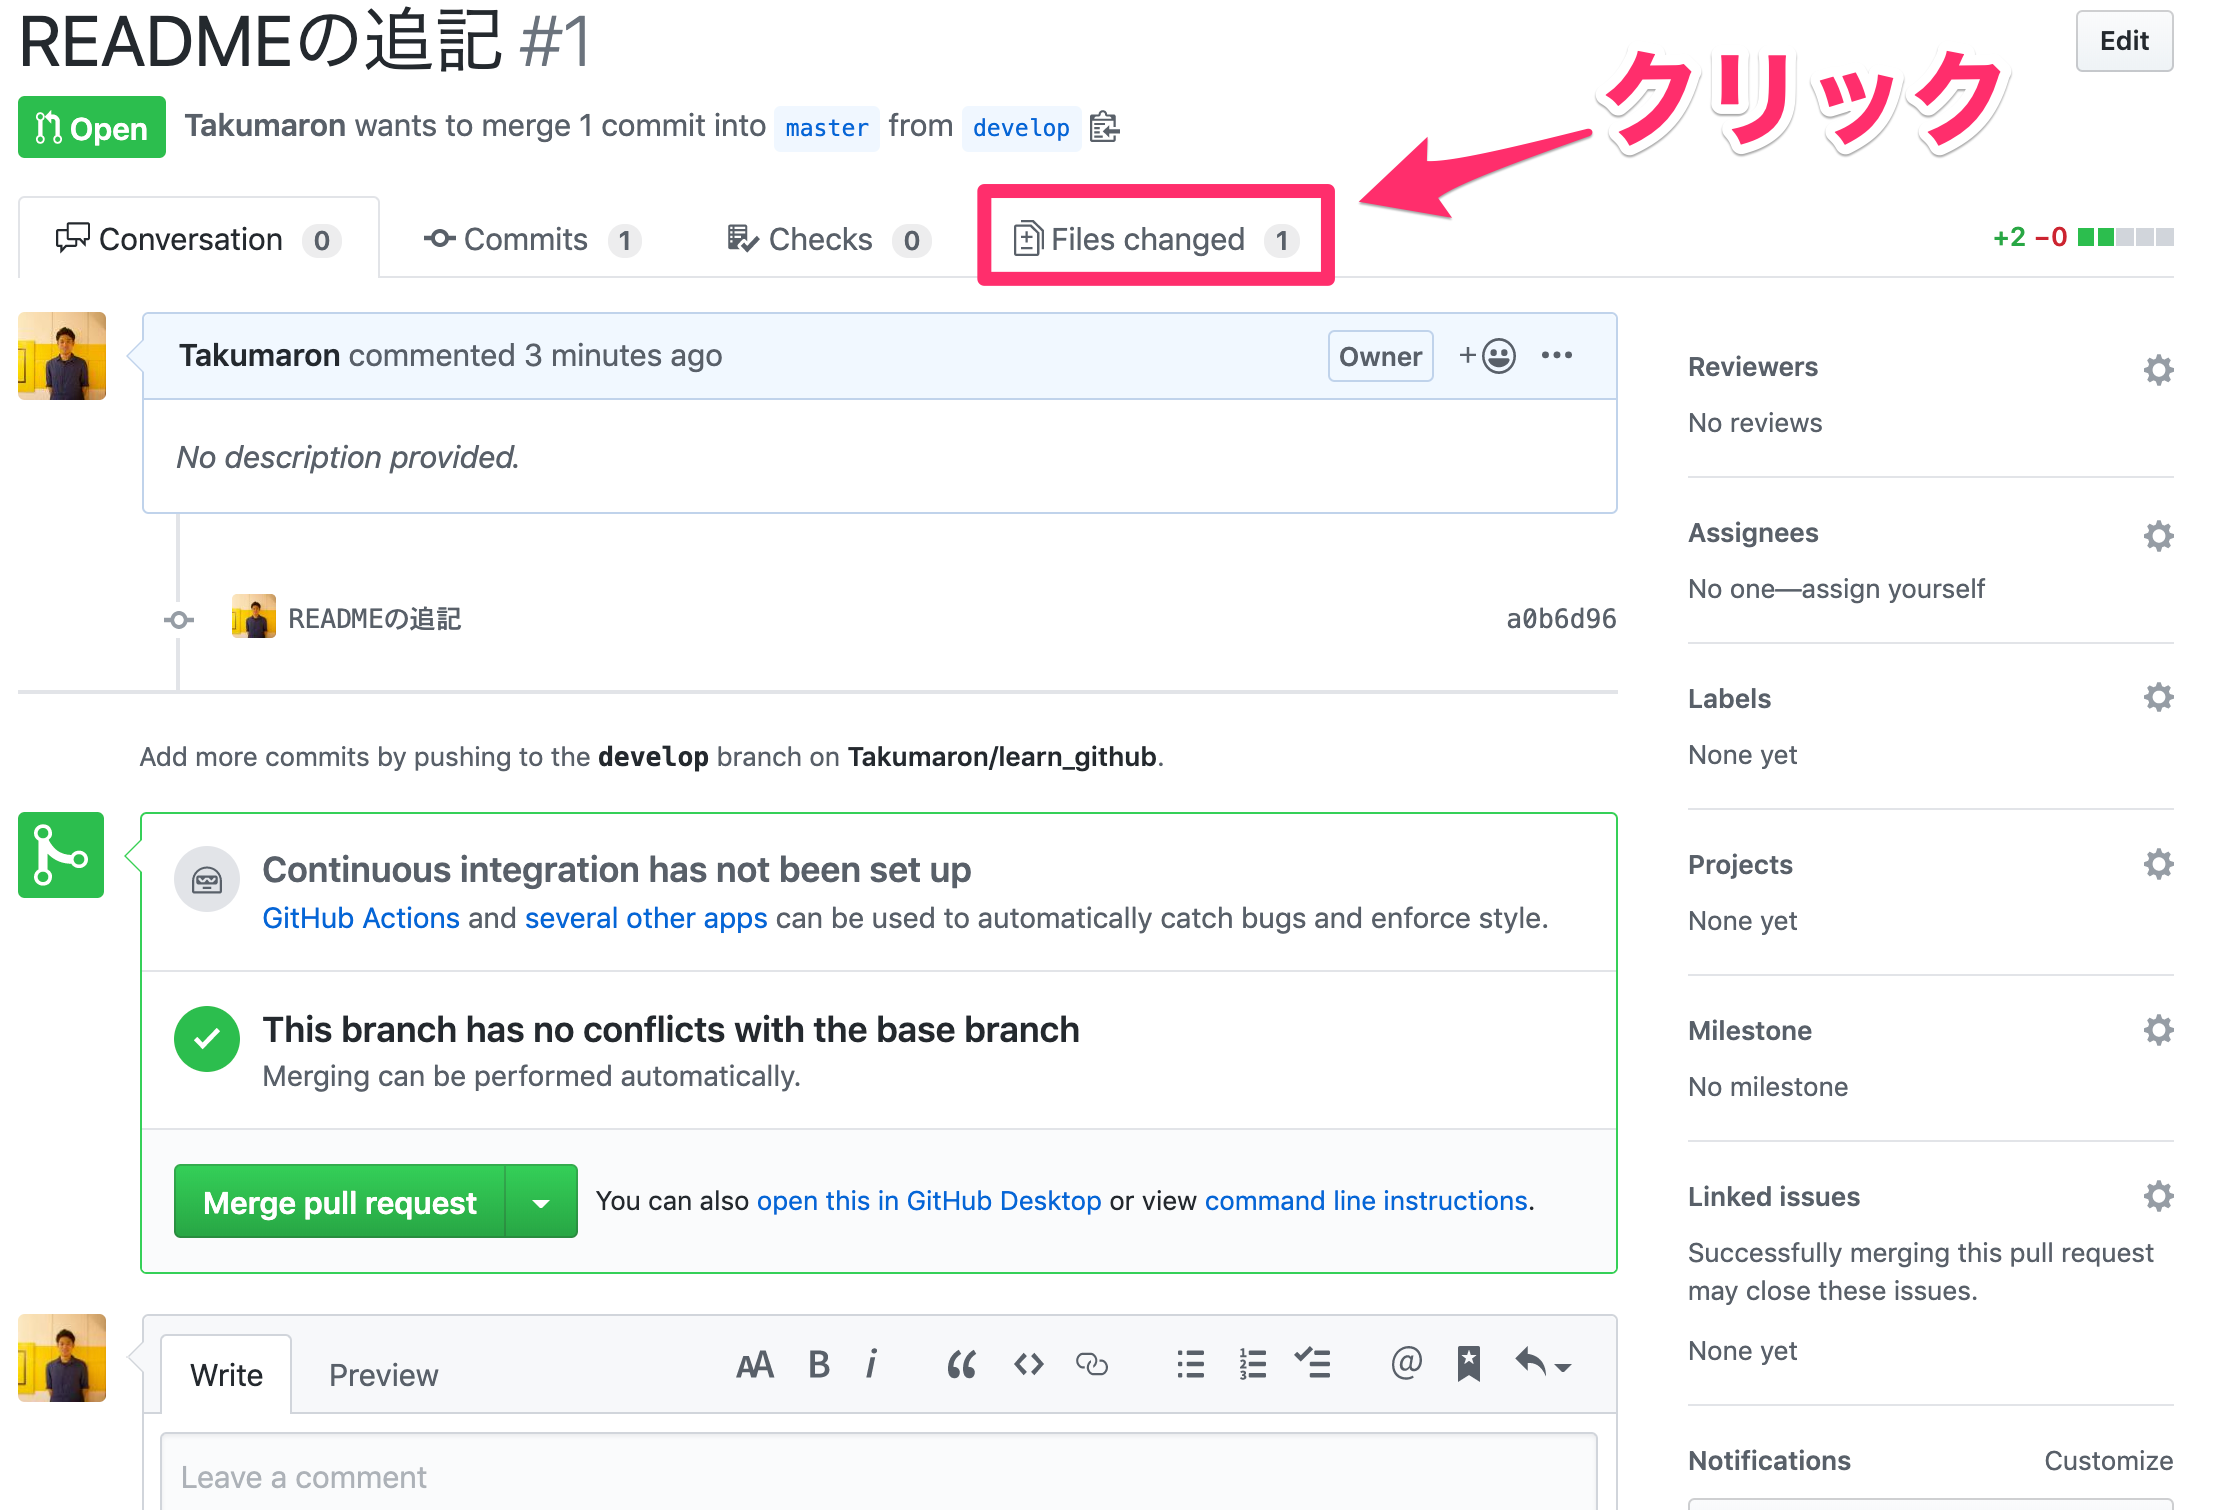This screenshot has width=2216, height=1510.
Task: Open the comment options ellipsis menu
Action: coord(1557,355)
